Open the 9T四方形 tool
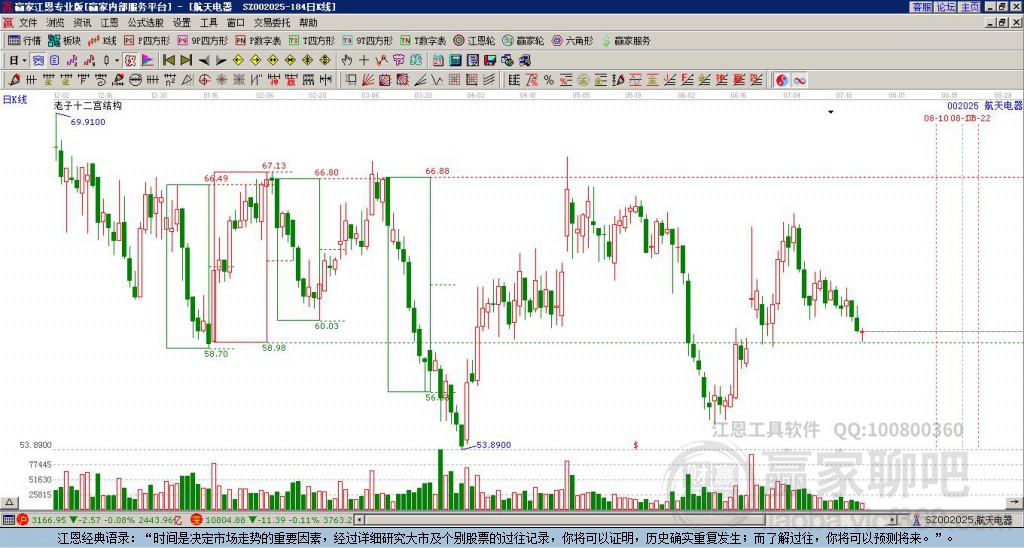Screen dimensions: 1024x548 pos(367,41)
